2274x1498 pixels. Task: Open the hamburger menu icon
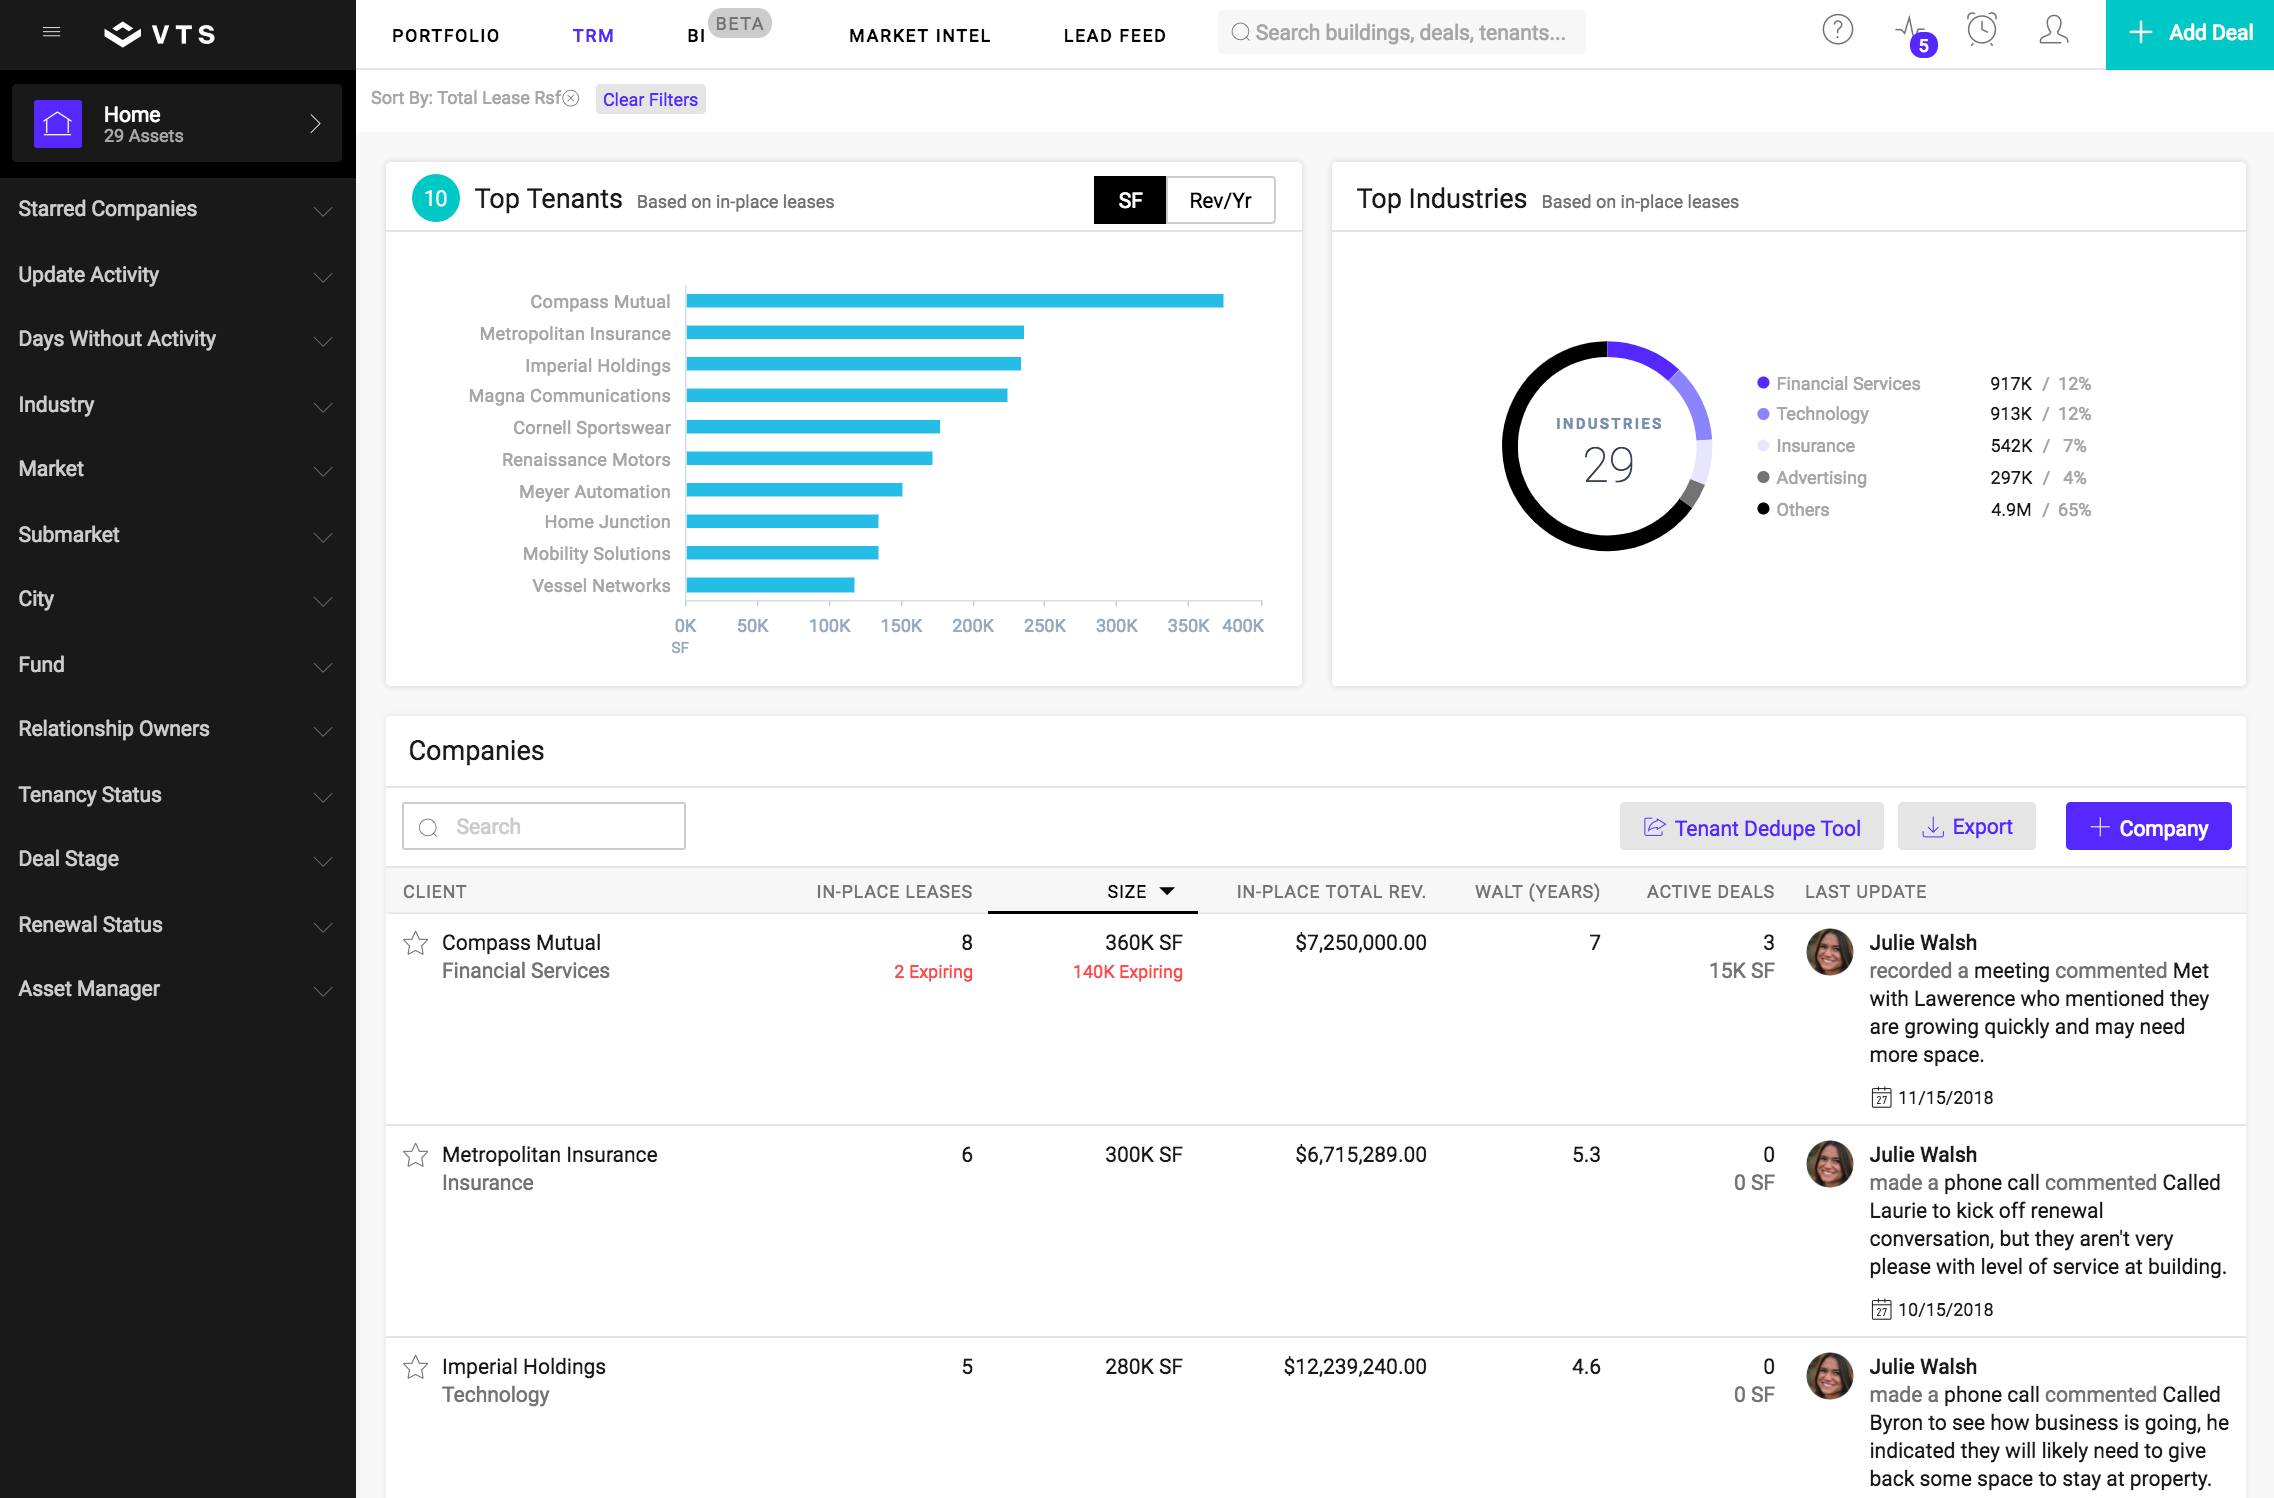[52, 33]
